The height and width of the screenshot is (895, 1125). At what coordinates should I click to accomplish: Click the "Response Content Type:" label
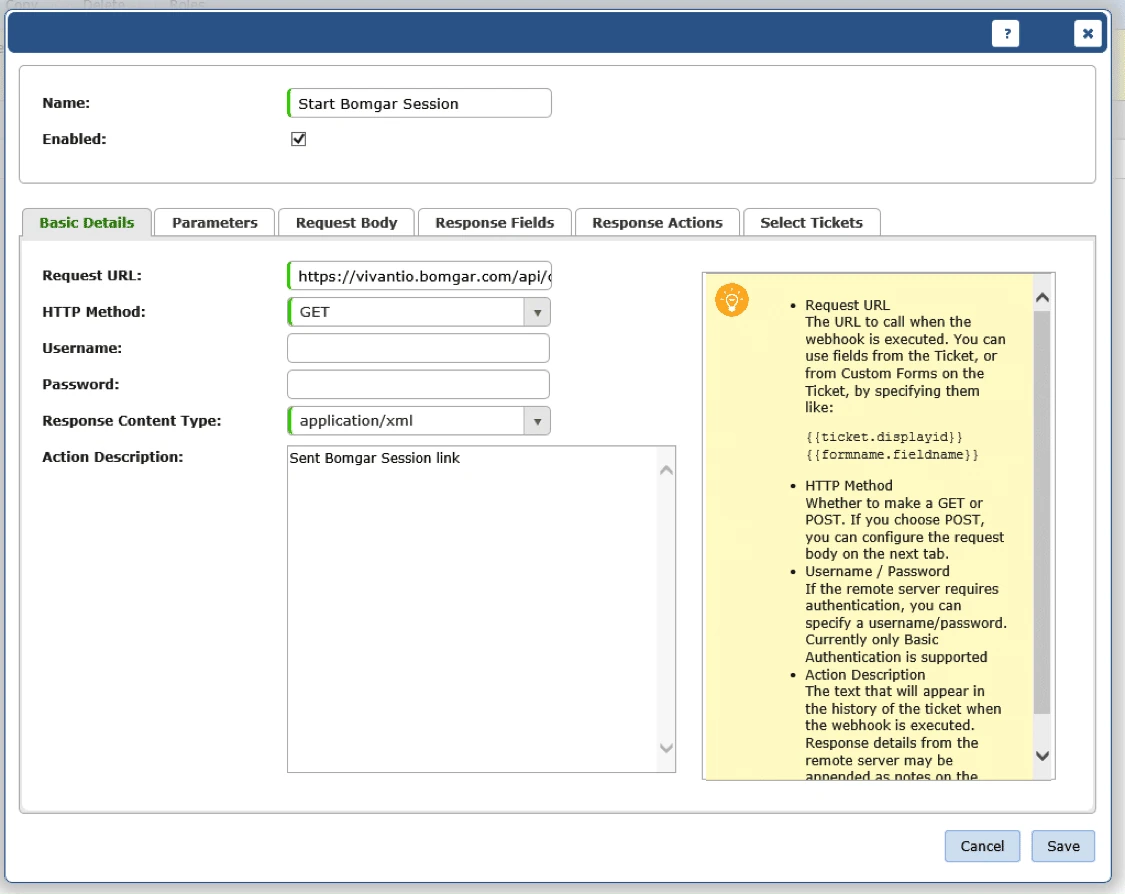(132, 421)
